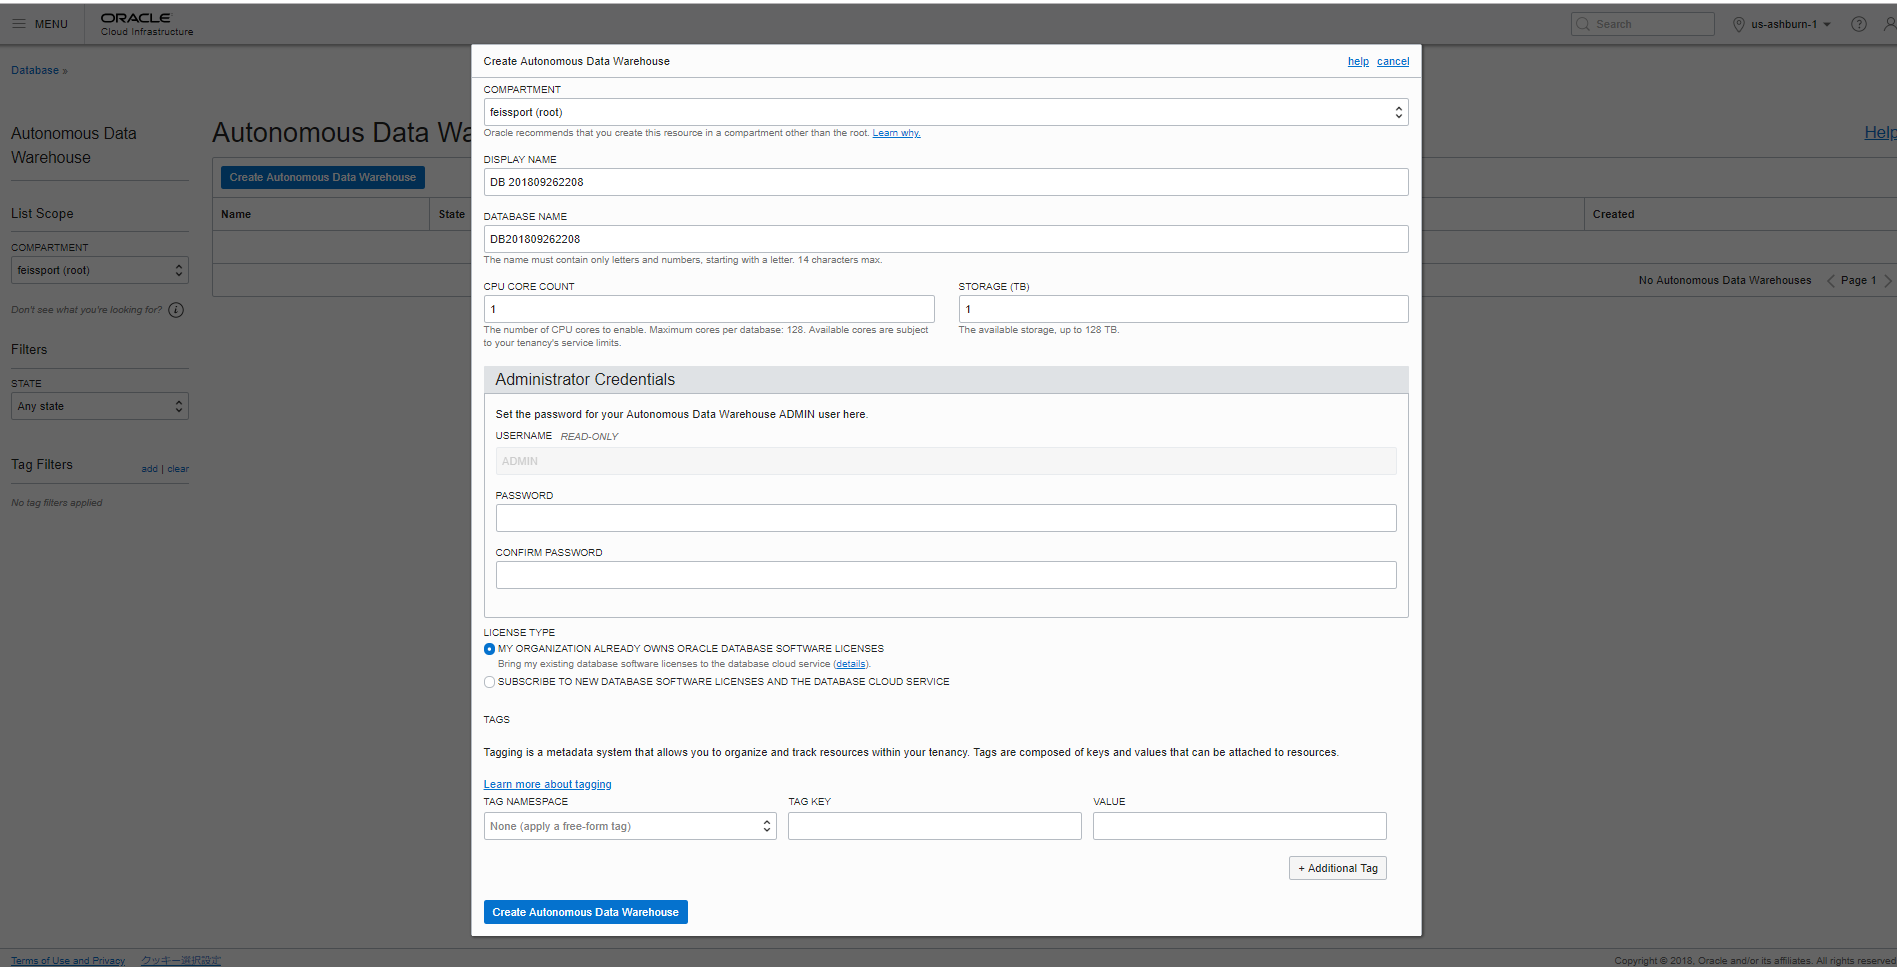
Task: Open the Compartment dropdown in the dialog
Action: point(946,112)
